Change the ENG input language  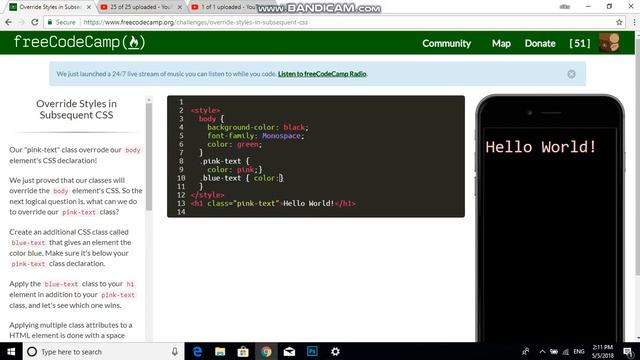pyautogui.click(x=579, y=351)
